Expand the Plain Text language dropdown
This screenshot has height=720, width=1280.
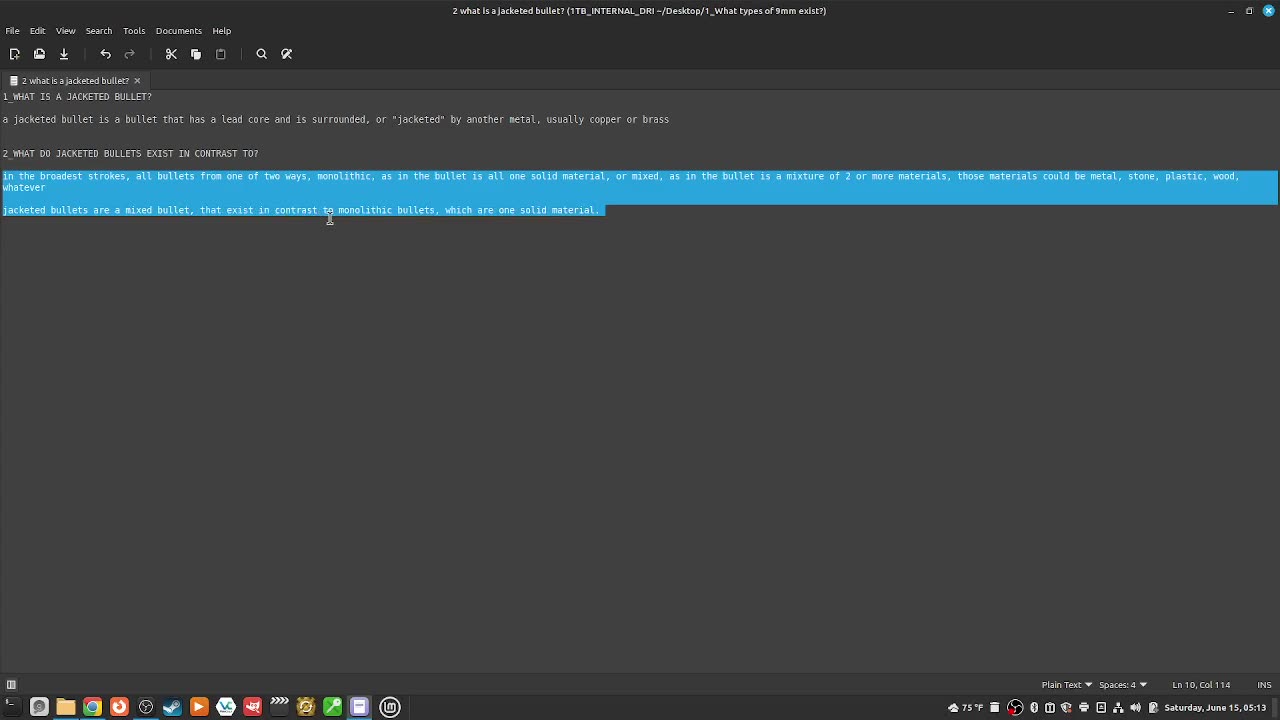1066,685
